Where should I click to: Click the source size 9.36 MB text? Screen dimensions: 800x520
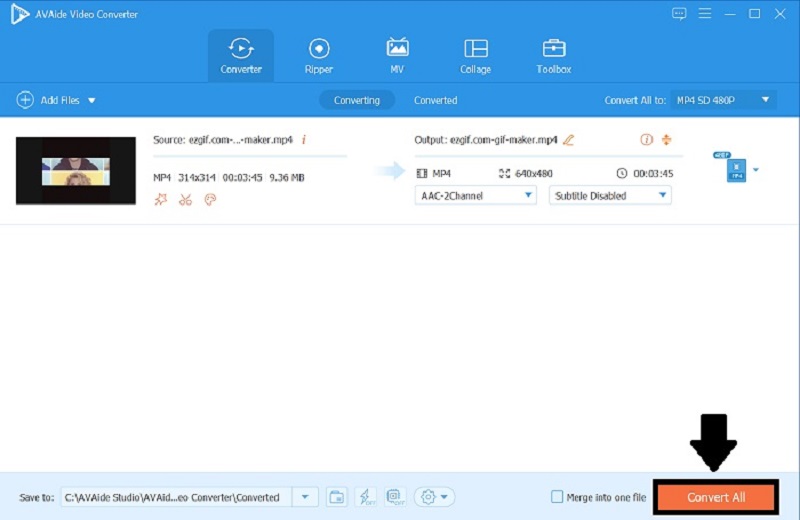pos(287,178)
